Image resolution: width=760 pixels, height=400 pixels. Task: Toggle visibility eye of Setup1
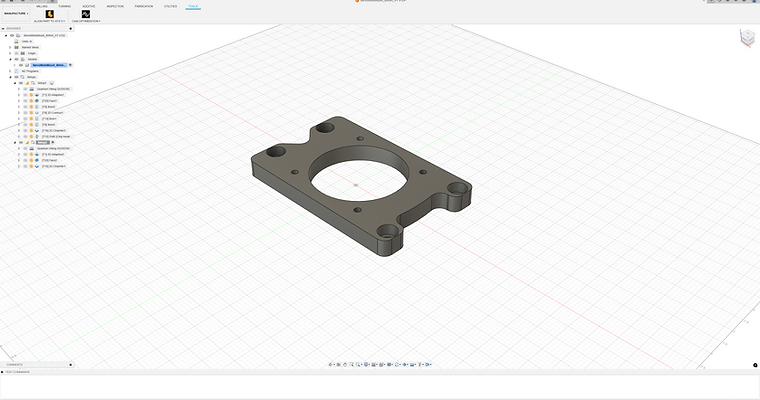[21, 83]
